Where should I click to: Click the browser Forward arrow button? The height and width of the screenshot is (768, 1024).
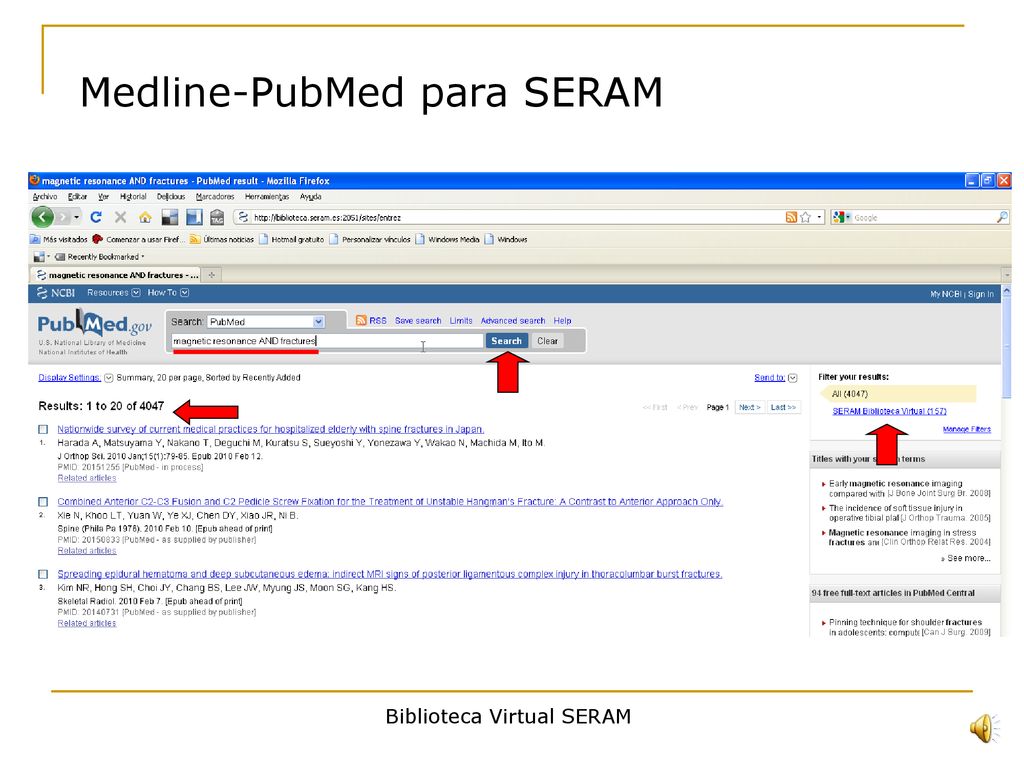62,217
